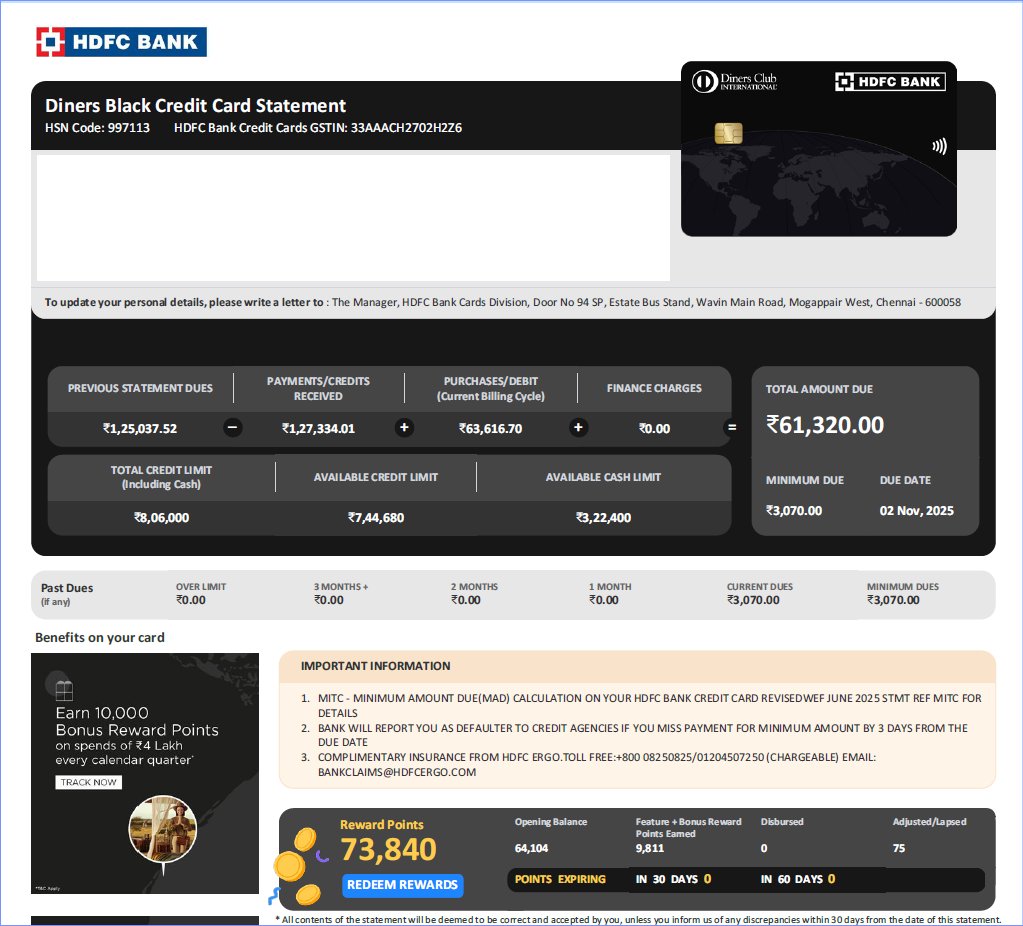
Task: Open the Earn 10,000 Bonus Reward Points banner
Action: pos(145,773)
